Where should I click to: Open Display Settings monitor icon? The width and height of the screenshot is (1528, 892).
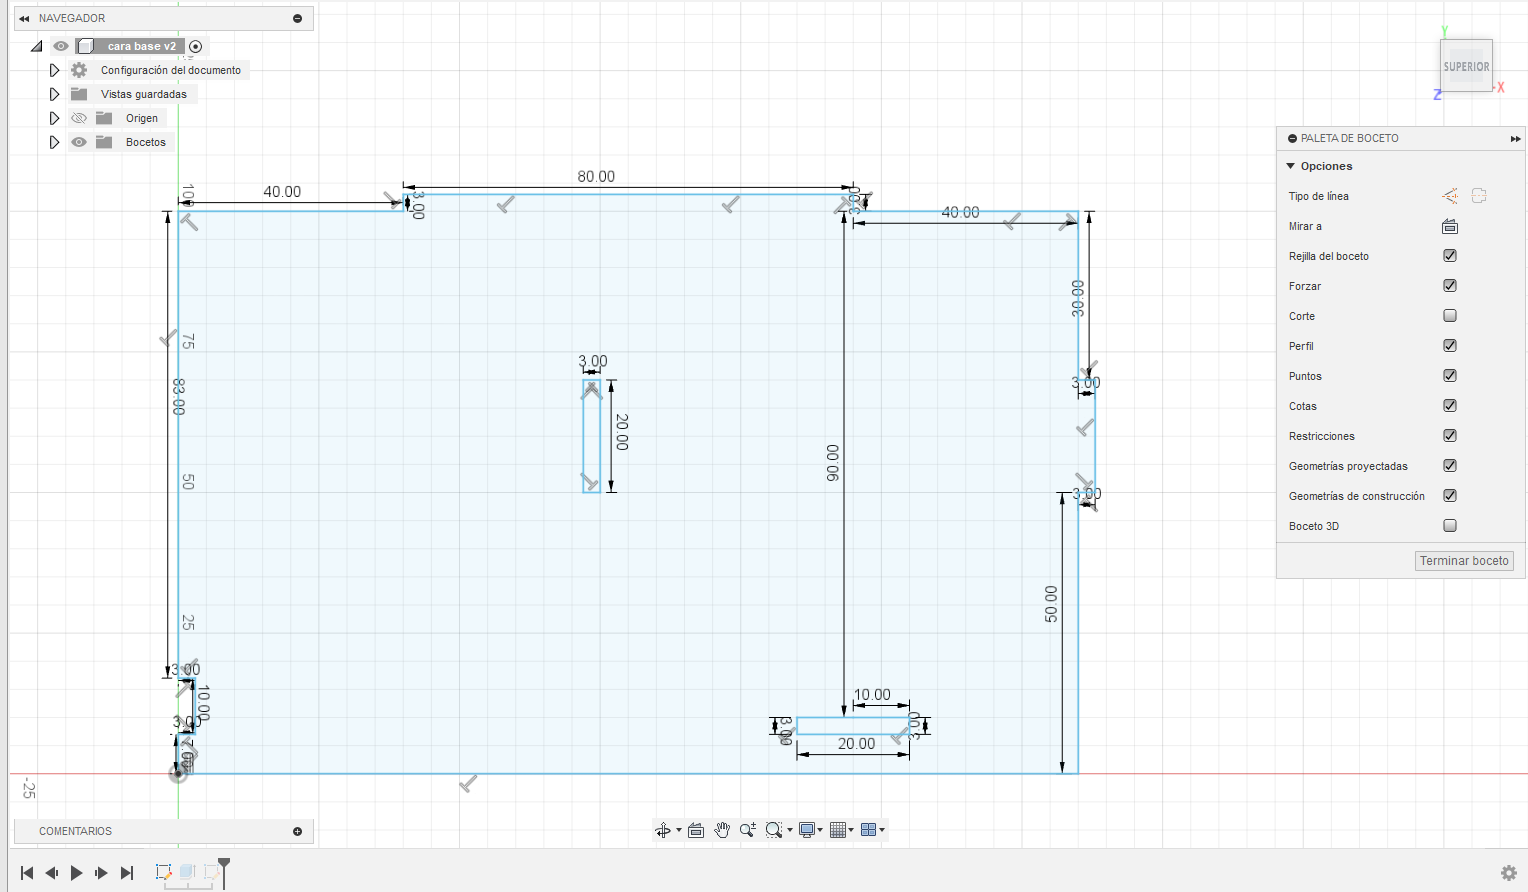pos(806,830)
